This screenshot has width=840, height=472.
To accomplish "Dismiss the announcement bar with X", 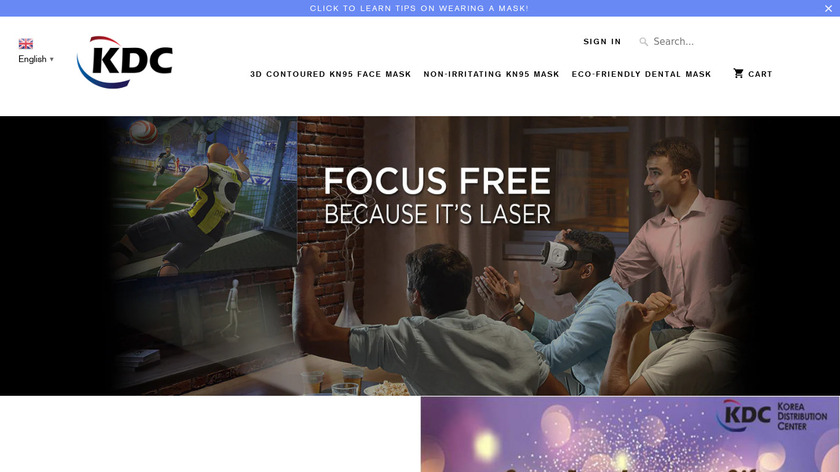I will (828, 9).
